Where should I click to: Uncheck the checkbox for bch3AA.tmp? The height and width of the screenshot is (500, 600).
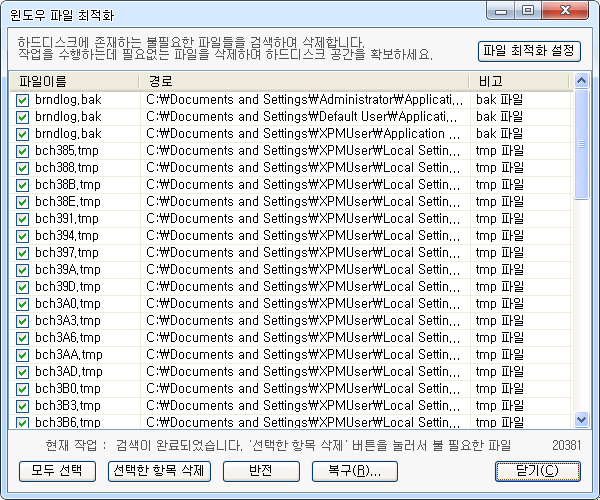coord(23,355)
